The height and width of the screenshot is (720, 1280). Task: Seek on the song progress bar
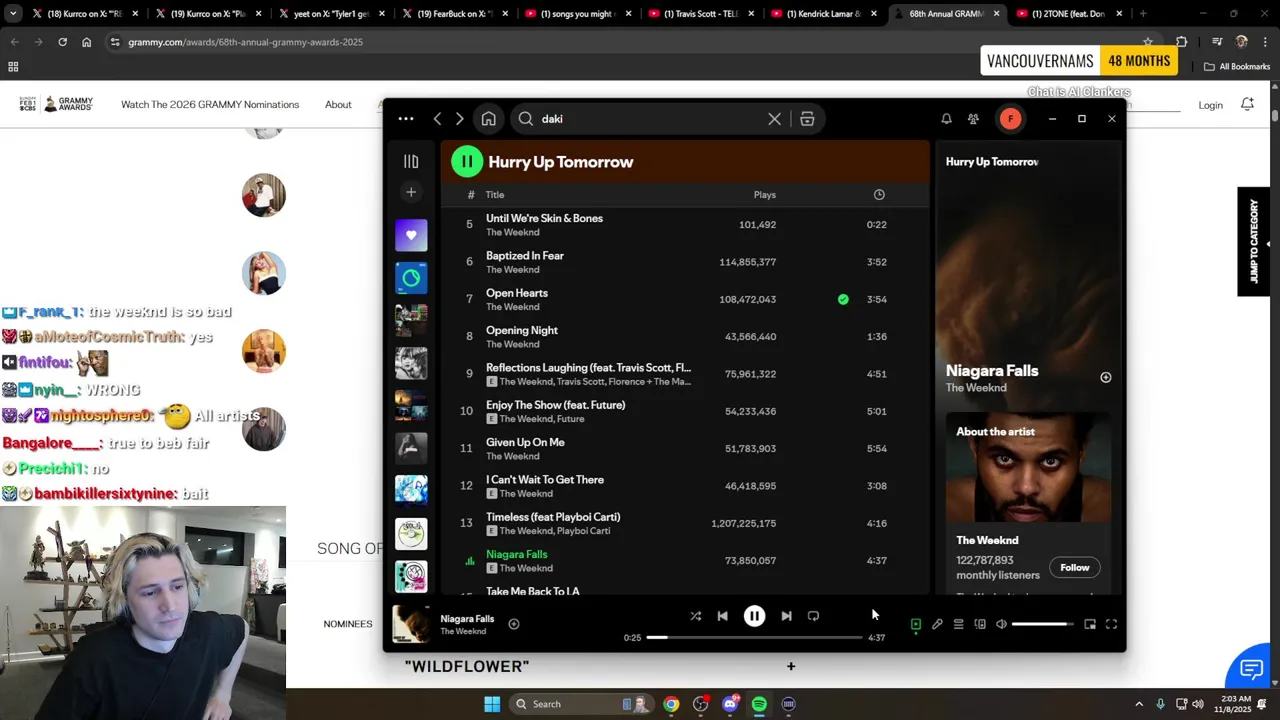pos(754,637)
